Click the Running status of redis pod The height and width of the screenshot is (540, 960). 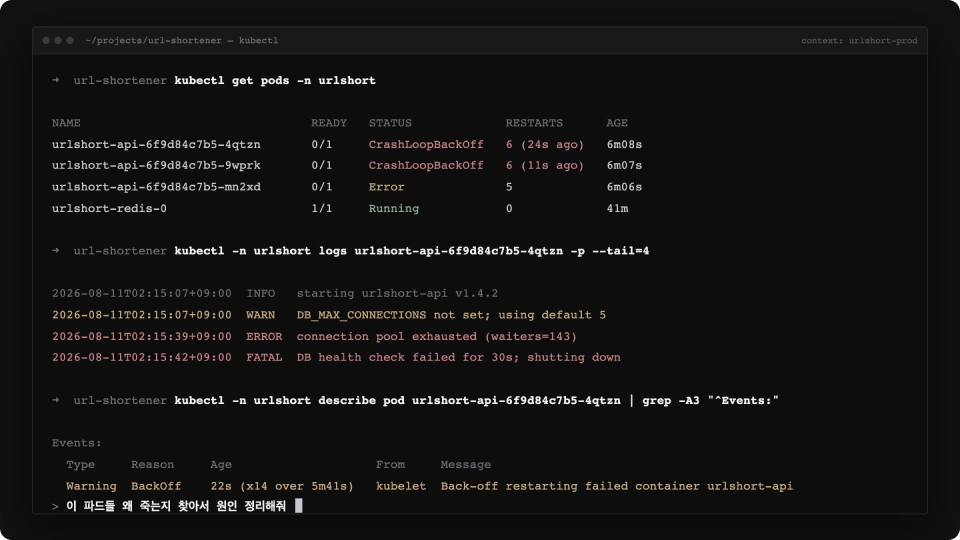[x=394, y=208]
